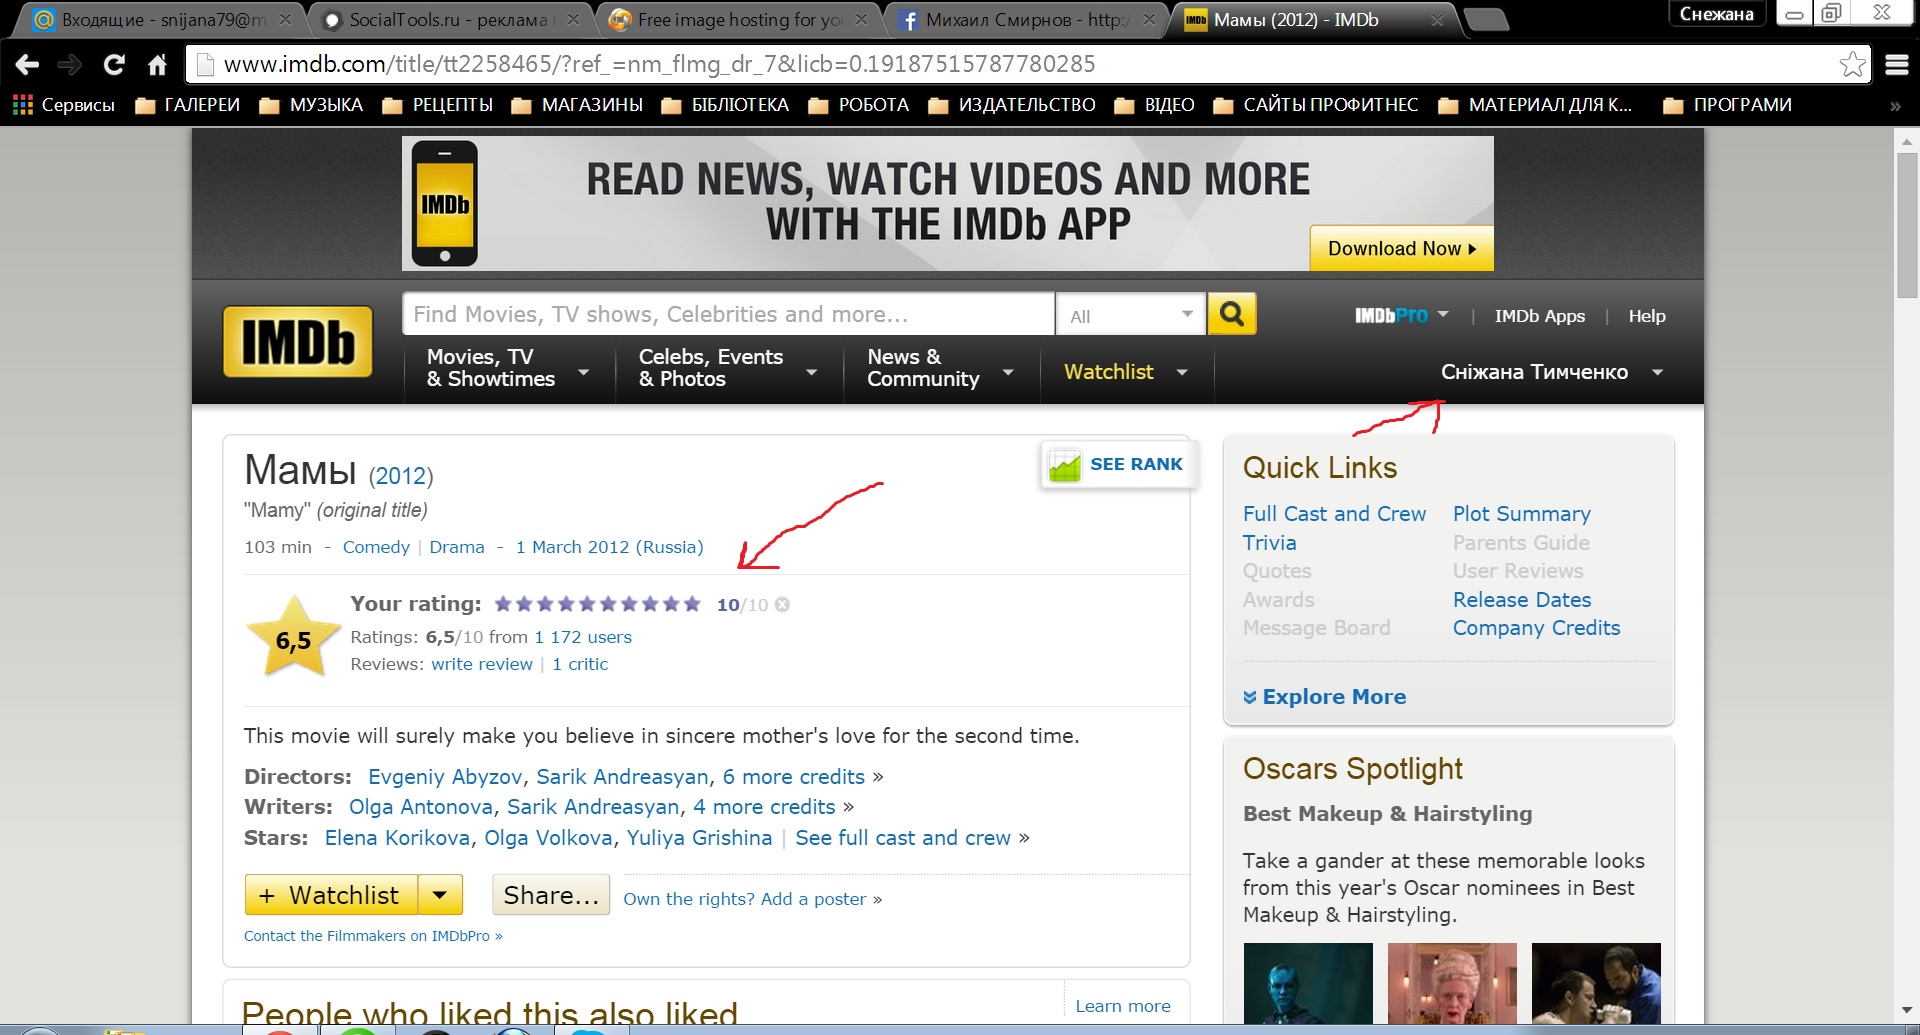Click the IMDb logo
1920x1035 pixels.
[x=298, y=342]
